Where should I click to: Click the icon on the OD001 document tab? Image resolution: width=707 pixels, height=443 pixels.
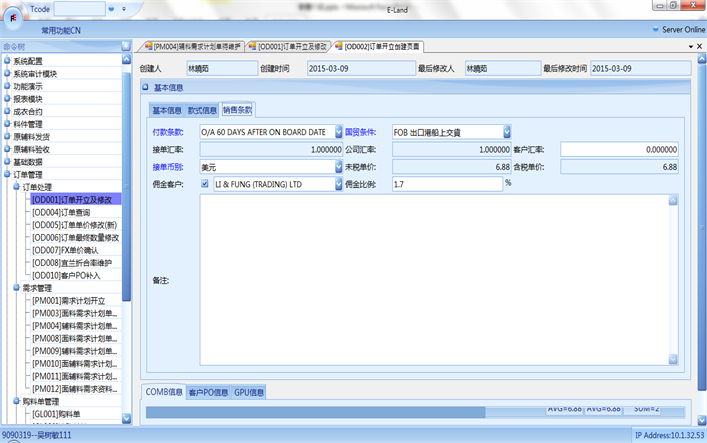click(251, 46)
